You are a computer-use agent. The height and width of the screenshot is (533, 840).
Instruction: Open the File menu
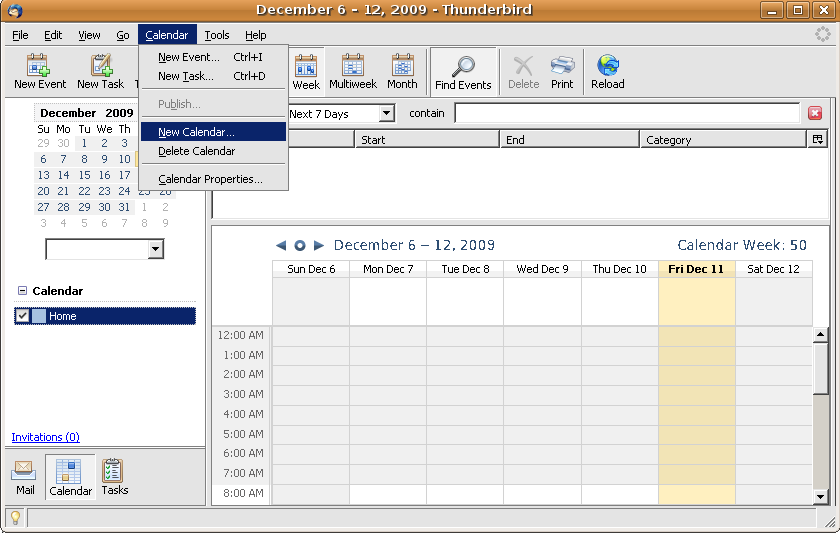click(x=20, y=35)
